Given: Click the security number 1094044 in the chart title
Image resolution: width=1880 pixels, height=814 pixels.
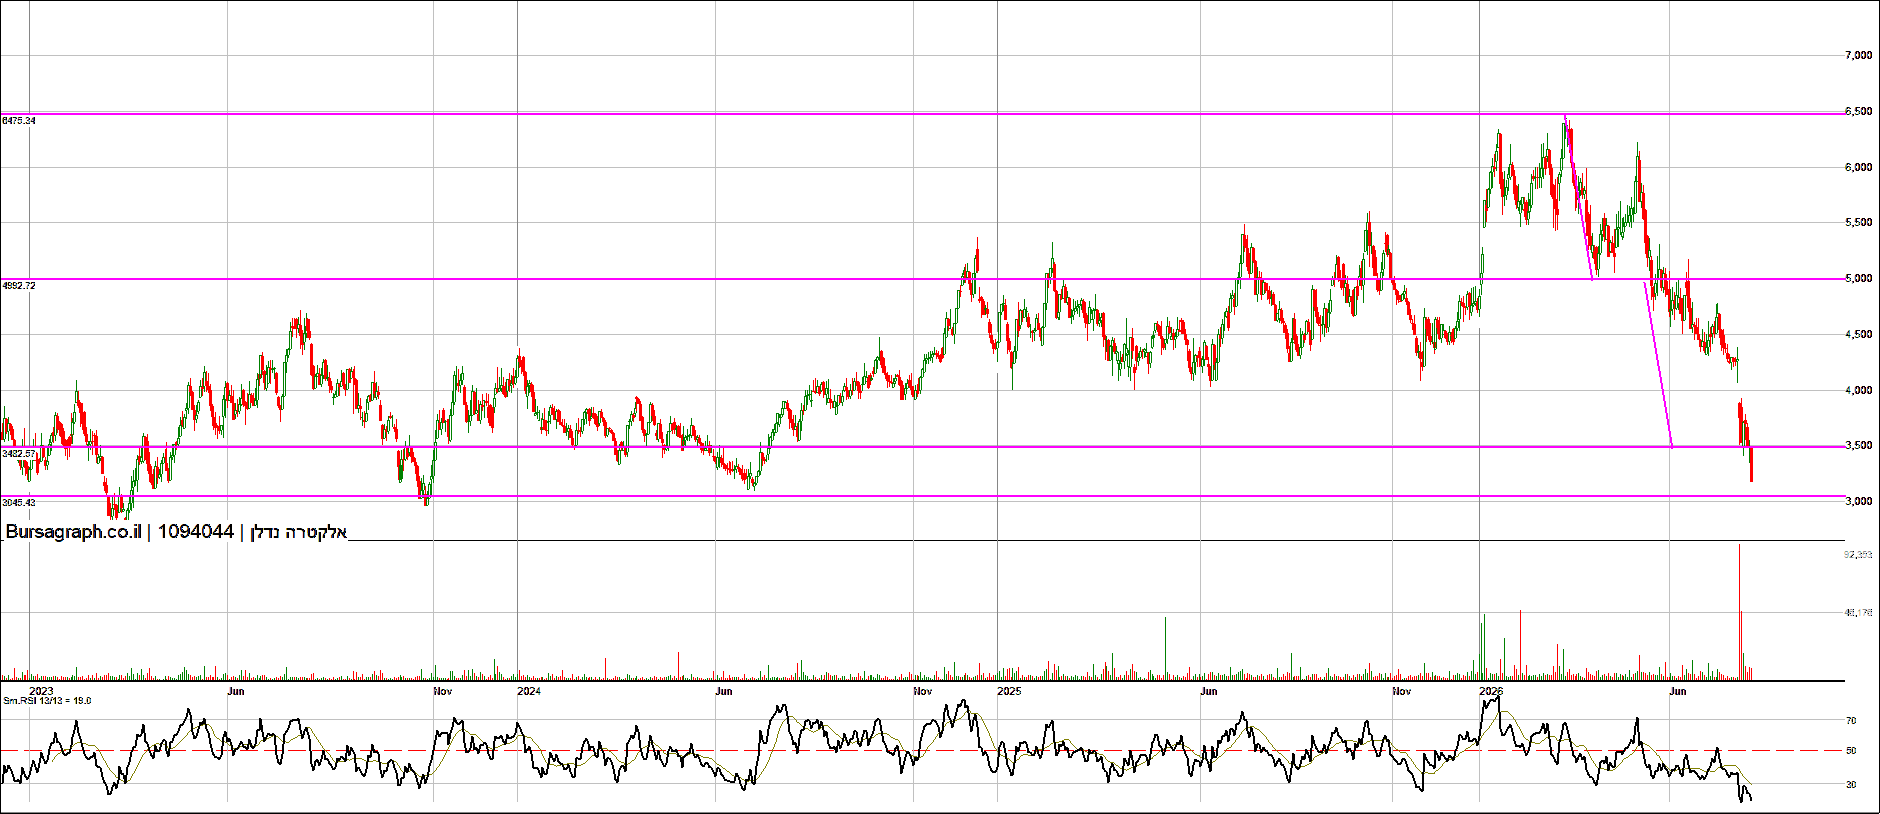Looking at the screenshot, I should 196,532.
